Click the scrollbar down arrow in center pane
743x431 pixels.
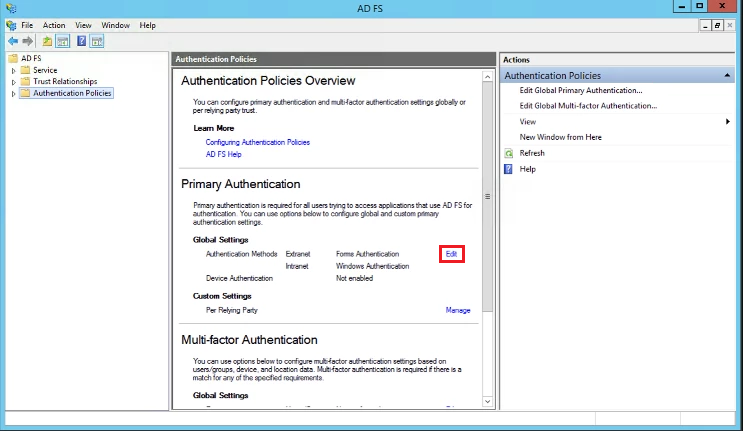click(x=487, y=402)
